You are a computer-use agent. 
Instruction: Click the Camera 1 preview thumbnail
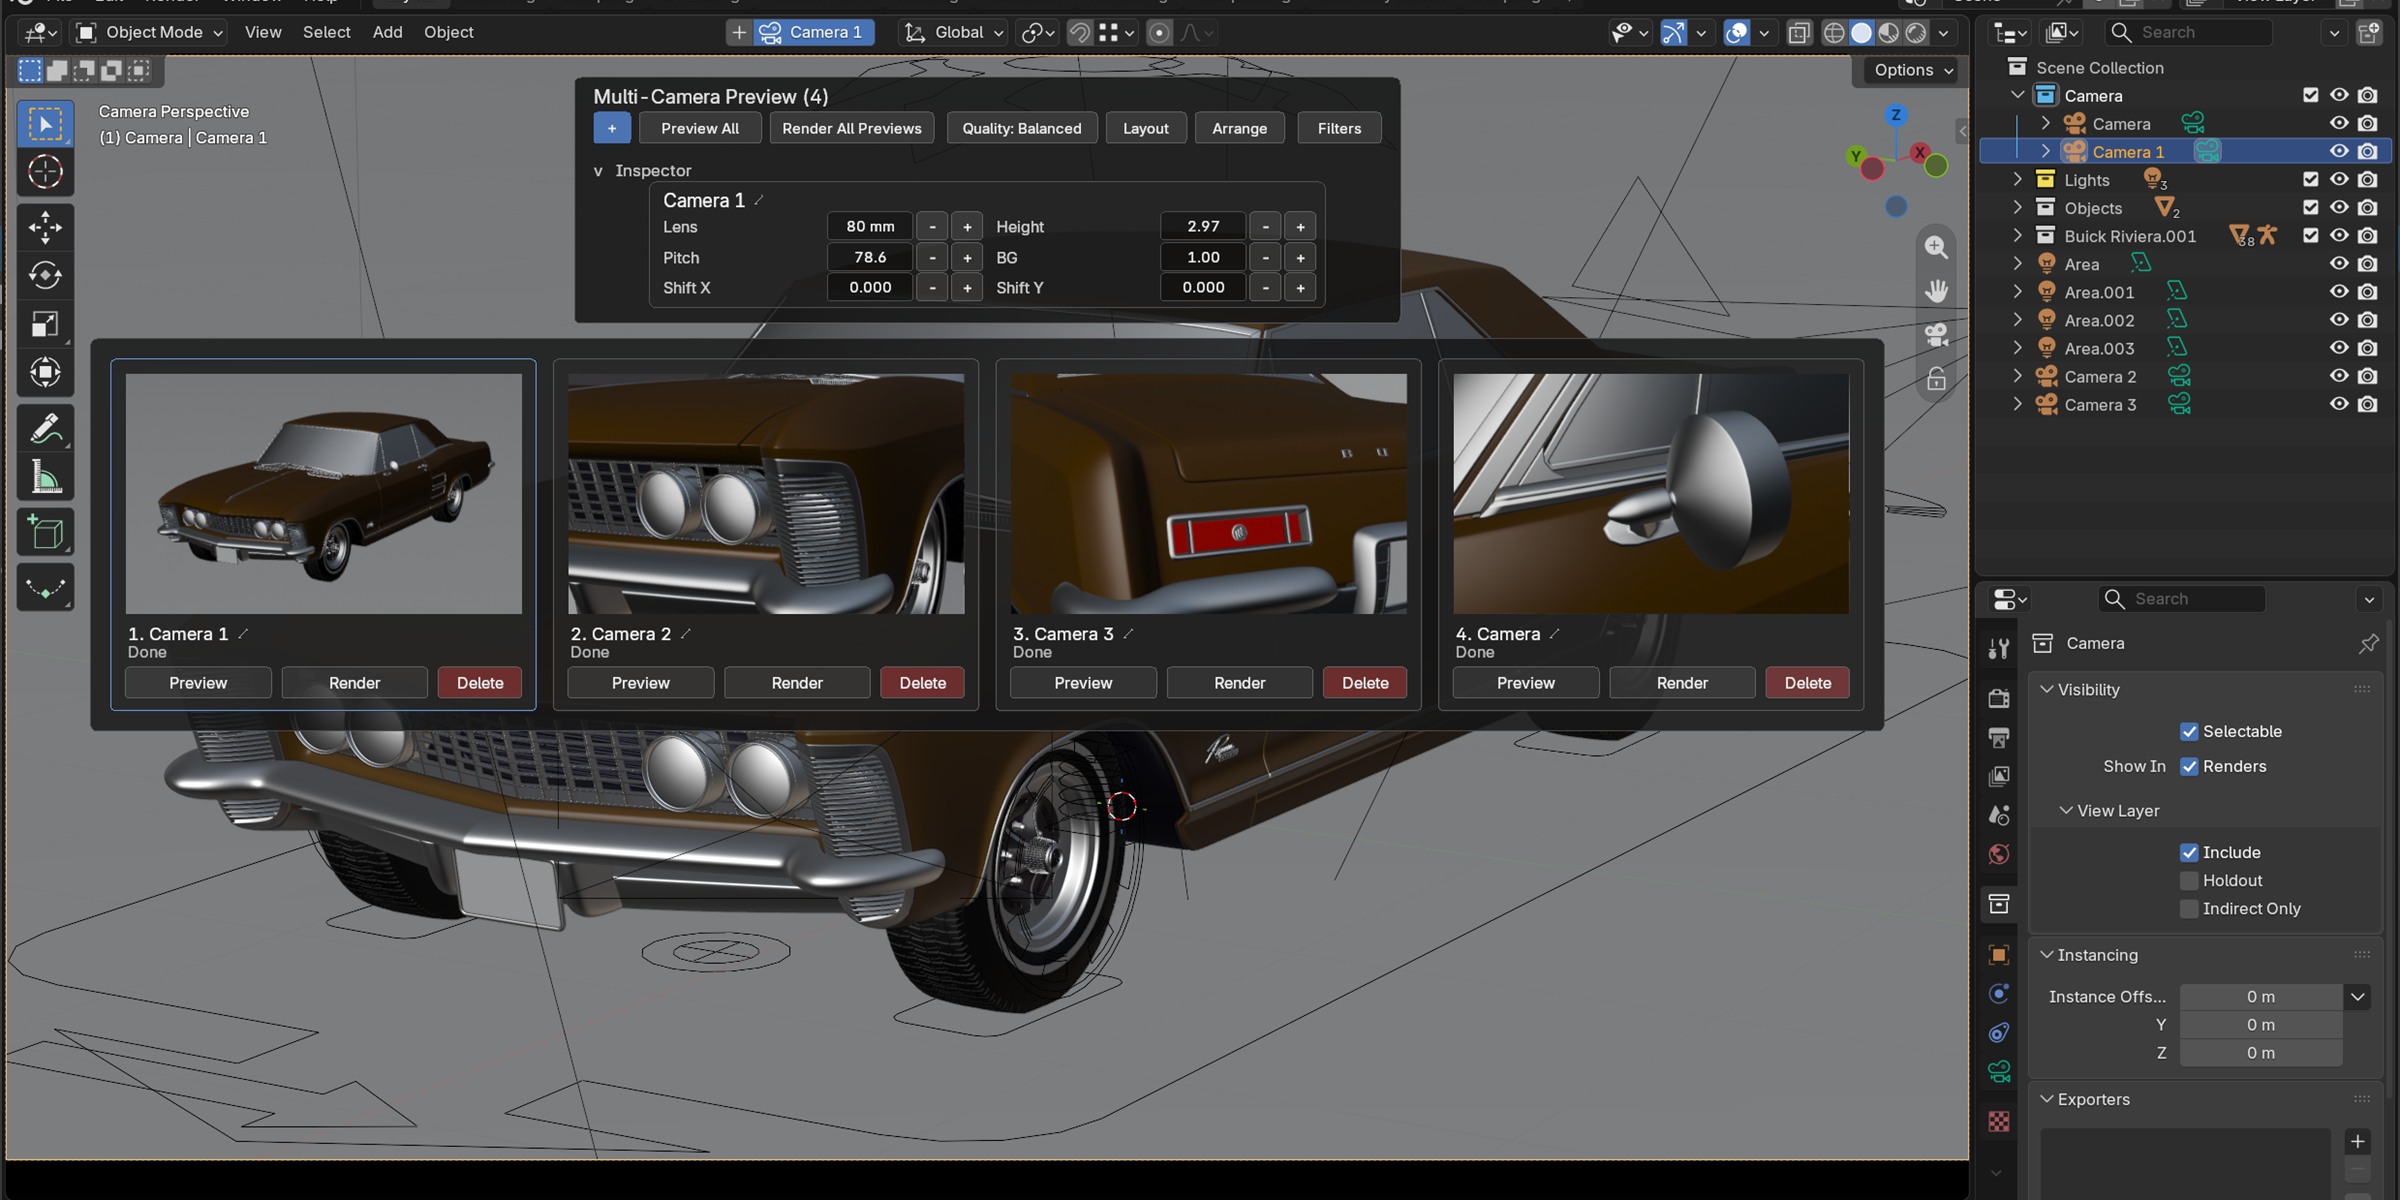click(x=324, y=494)
